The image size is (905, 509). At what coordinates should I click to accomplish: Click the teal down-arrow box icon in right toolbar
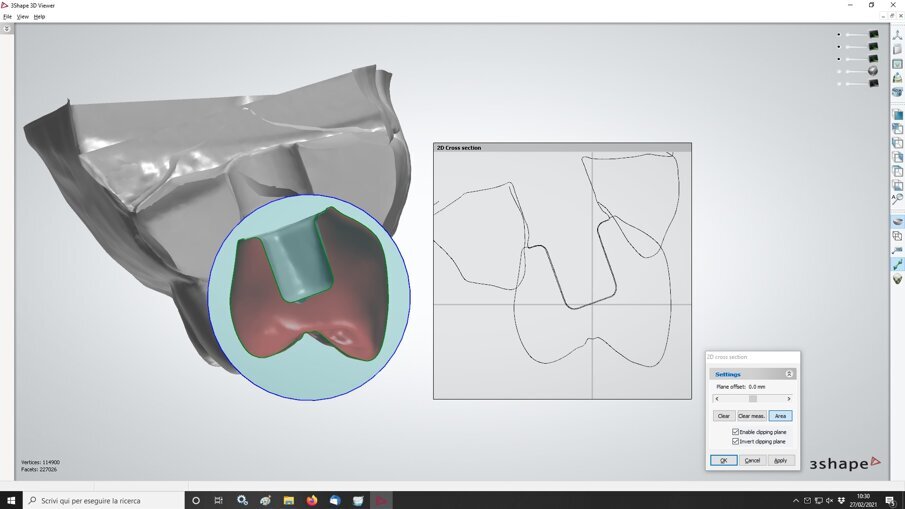897,64
